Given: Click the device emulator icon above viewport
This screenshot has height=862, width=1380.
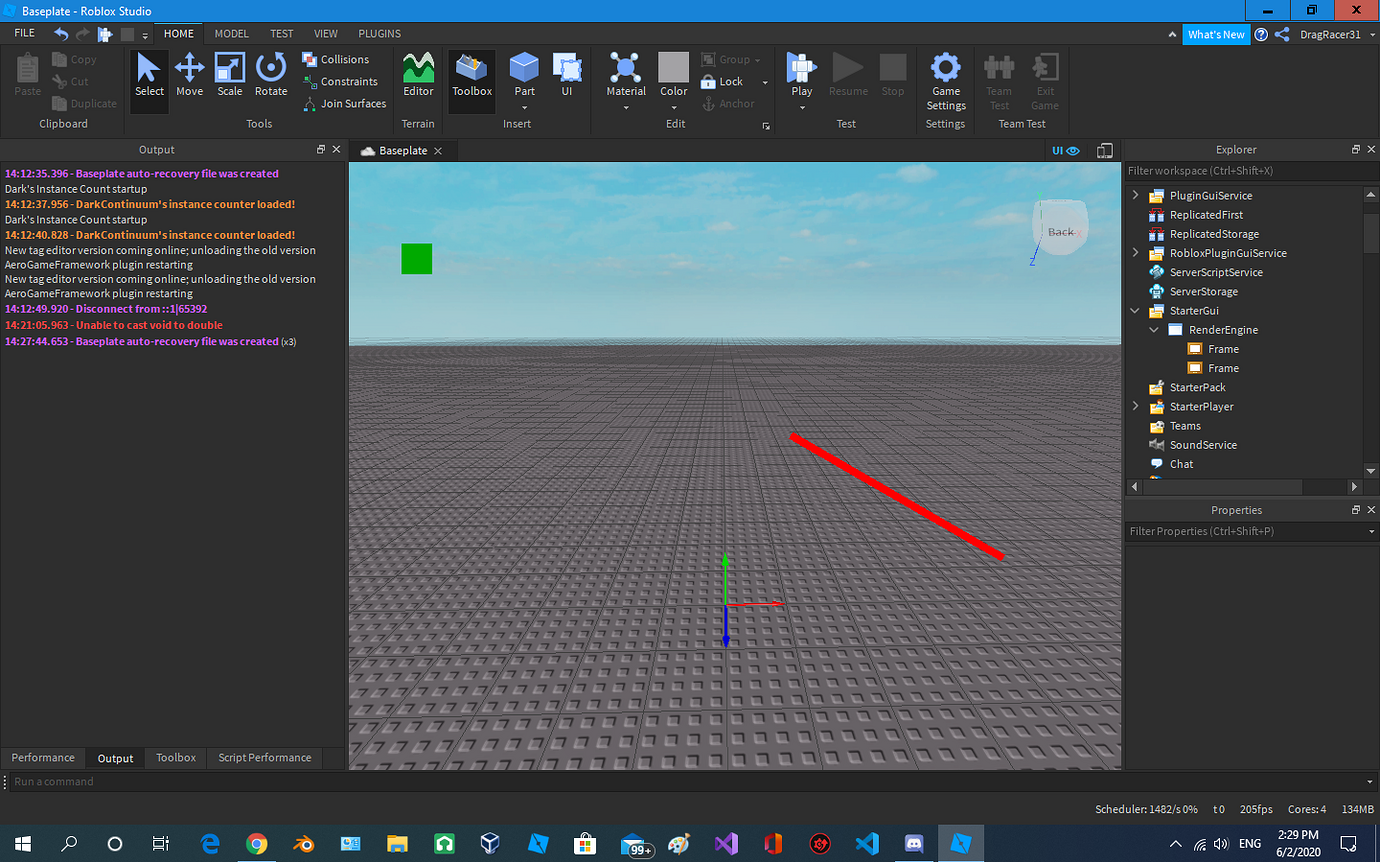Looking at the screenshot, I should pyautogui.click(x=1104, y=151).
